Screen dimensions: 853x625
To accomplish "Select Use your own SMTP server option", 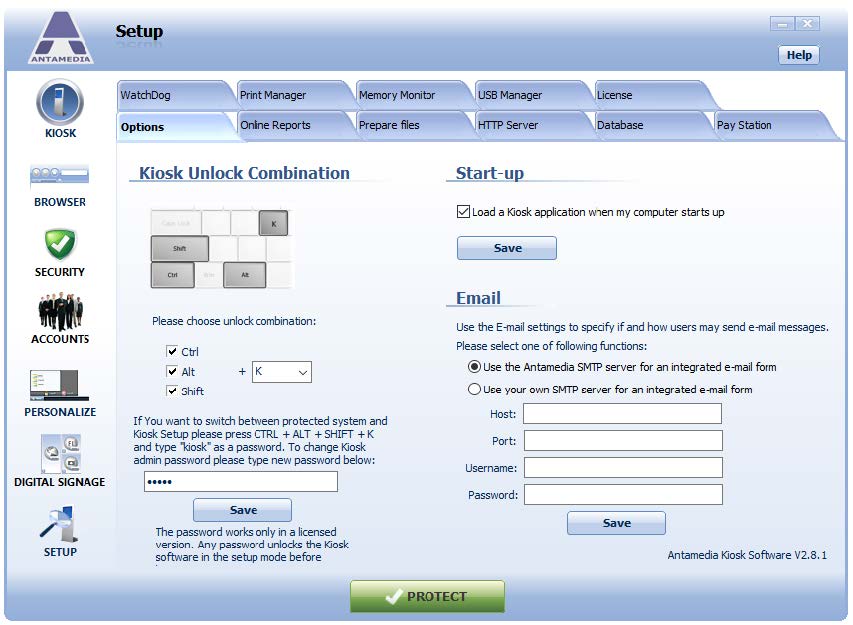I will (x=474, y=389).
